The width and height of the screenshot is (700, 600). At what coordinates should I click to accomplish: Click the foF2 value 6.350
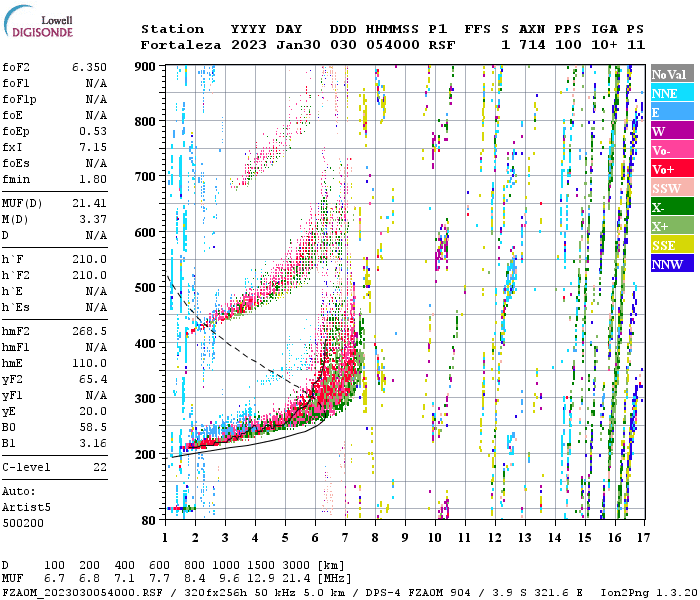[x=89, y=67]
